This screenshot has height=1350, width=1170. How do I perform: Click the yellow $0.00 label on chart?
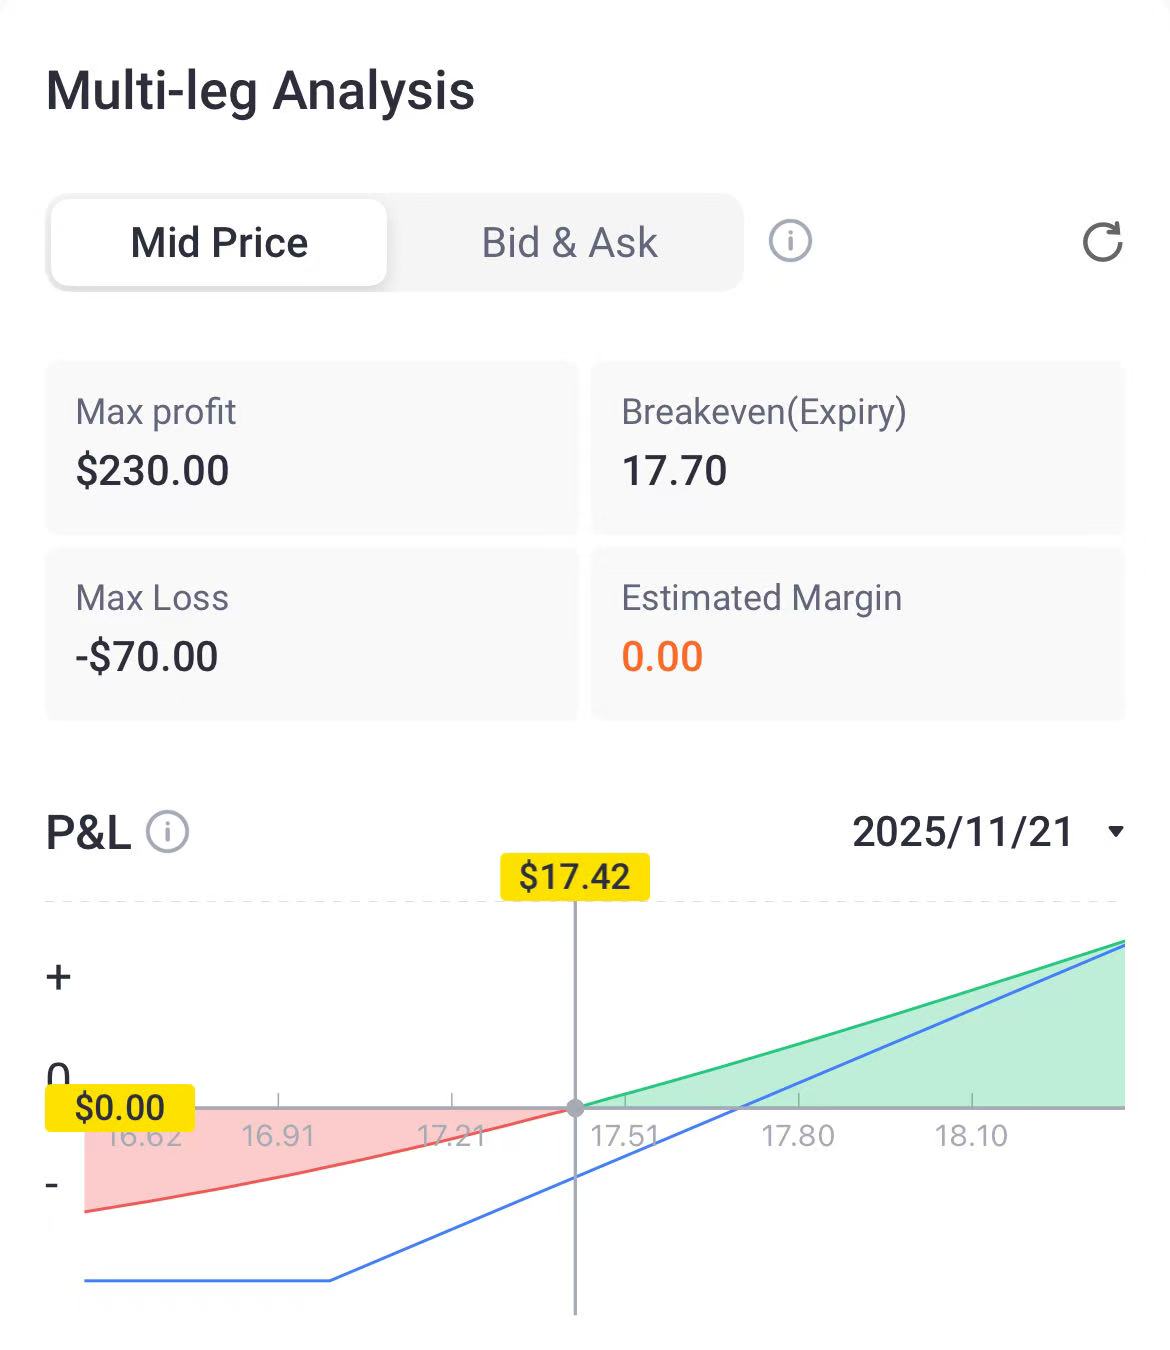coord(120,1107)
